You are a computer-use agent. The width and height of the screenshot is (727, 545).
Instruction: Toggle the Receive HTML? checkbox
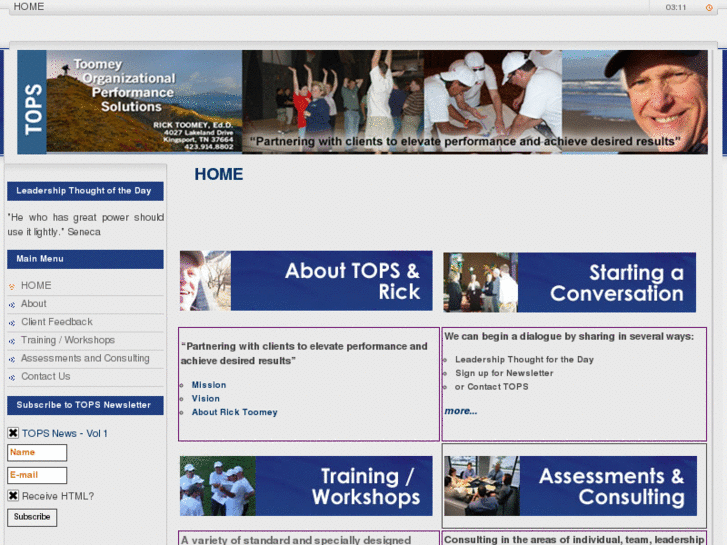coord(13,495)
